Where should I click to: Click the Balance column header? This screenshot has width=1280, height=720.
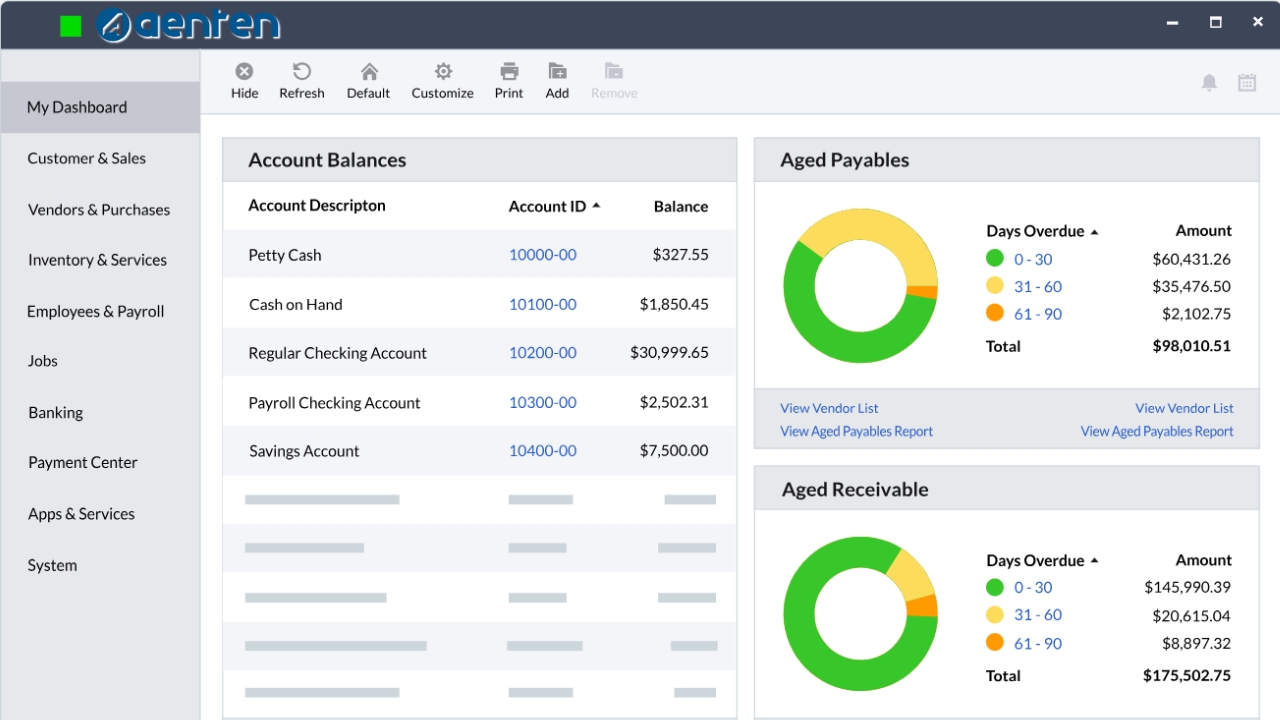click(681, 207)
